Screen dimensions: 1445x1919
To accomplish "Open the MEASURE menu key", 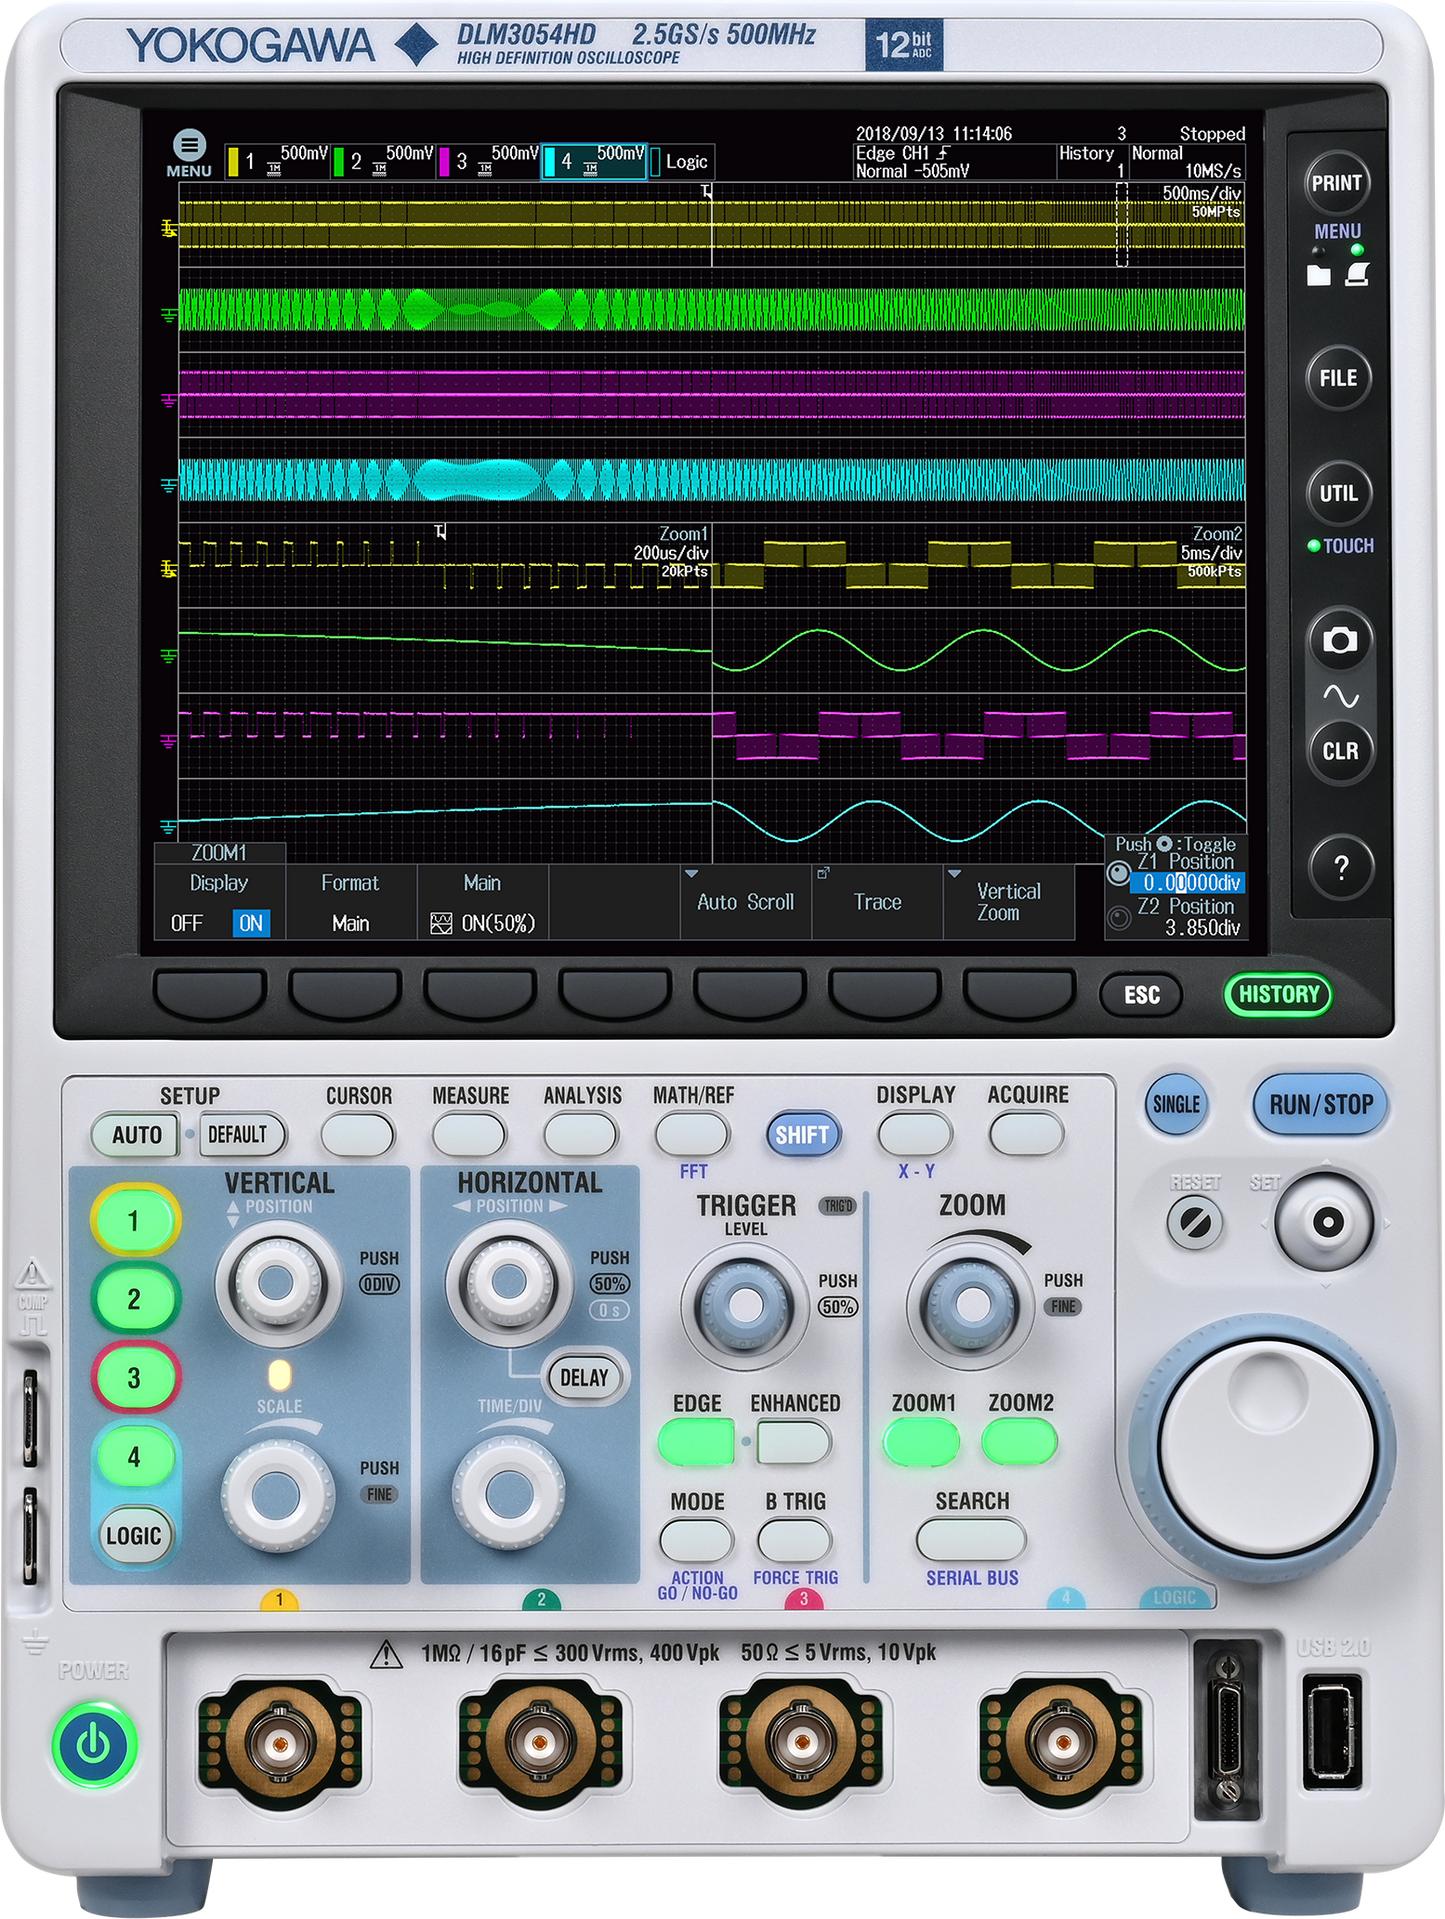I will coord(469,1135).
